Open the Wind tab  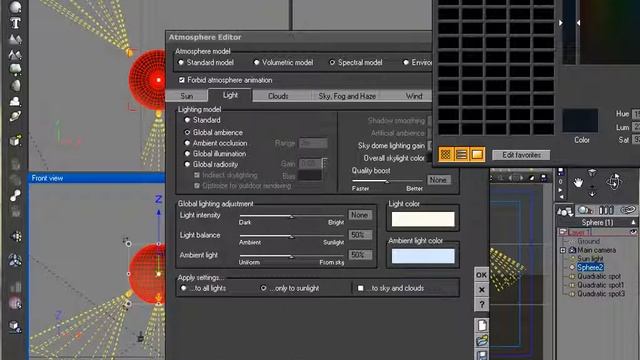413,96
